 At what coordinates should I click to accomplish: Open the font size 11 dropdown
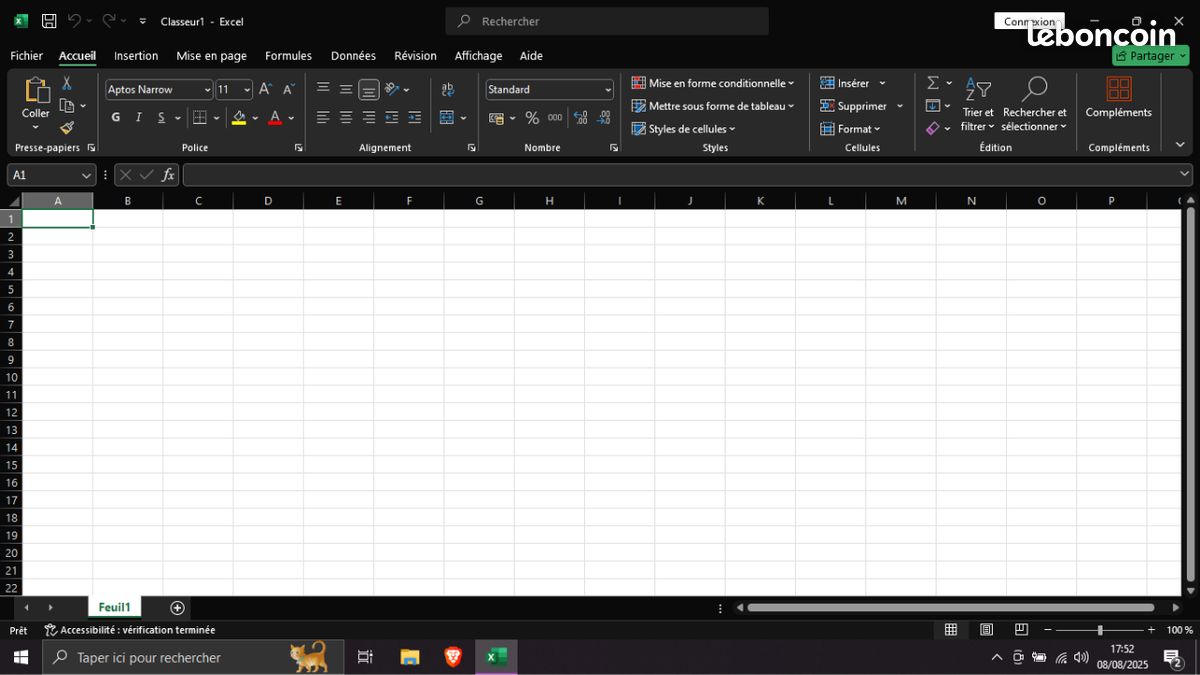click(x=247, y=90)
